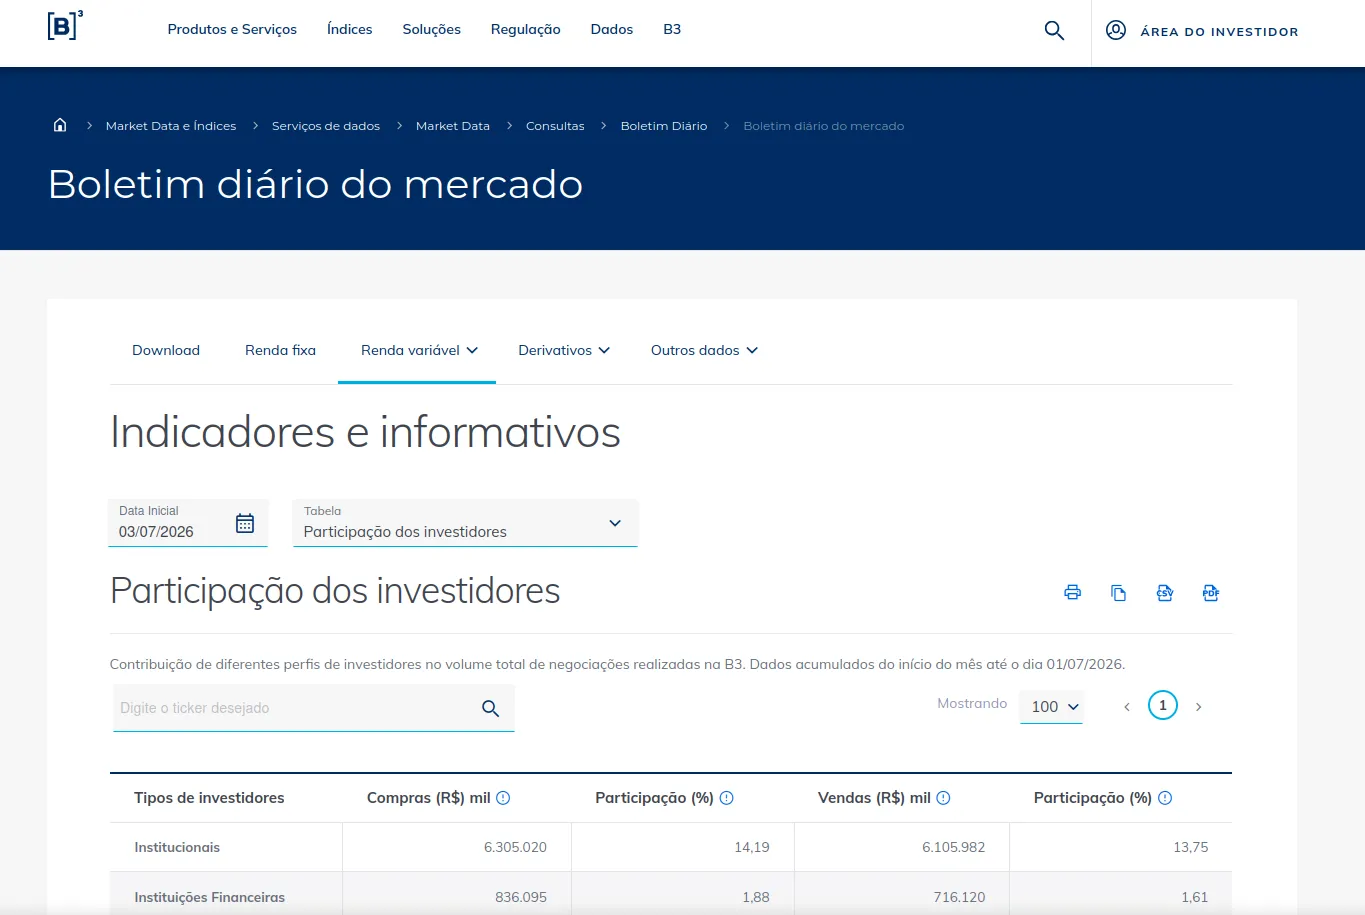This screenshot has width=1365, height=915.
Task: Open the Dados menu
Action: [612, 29]
